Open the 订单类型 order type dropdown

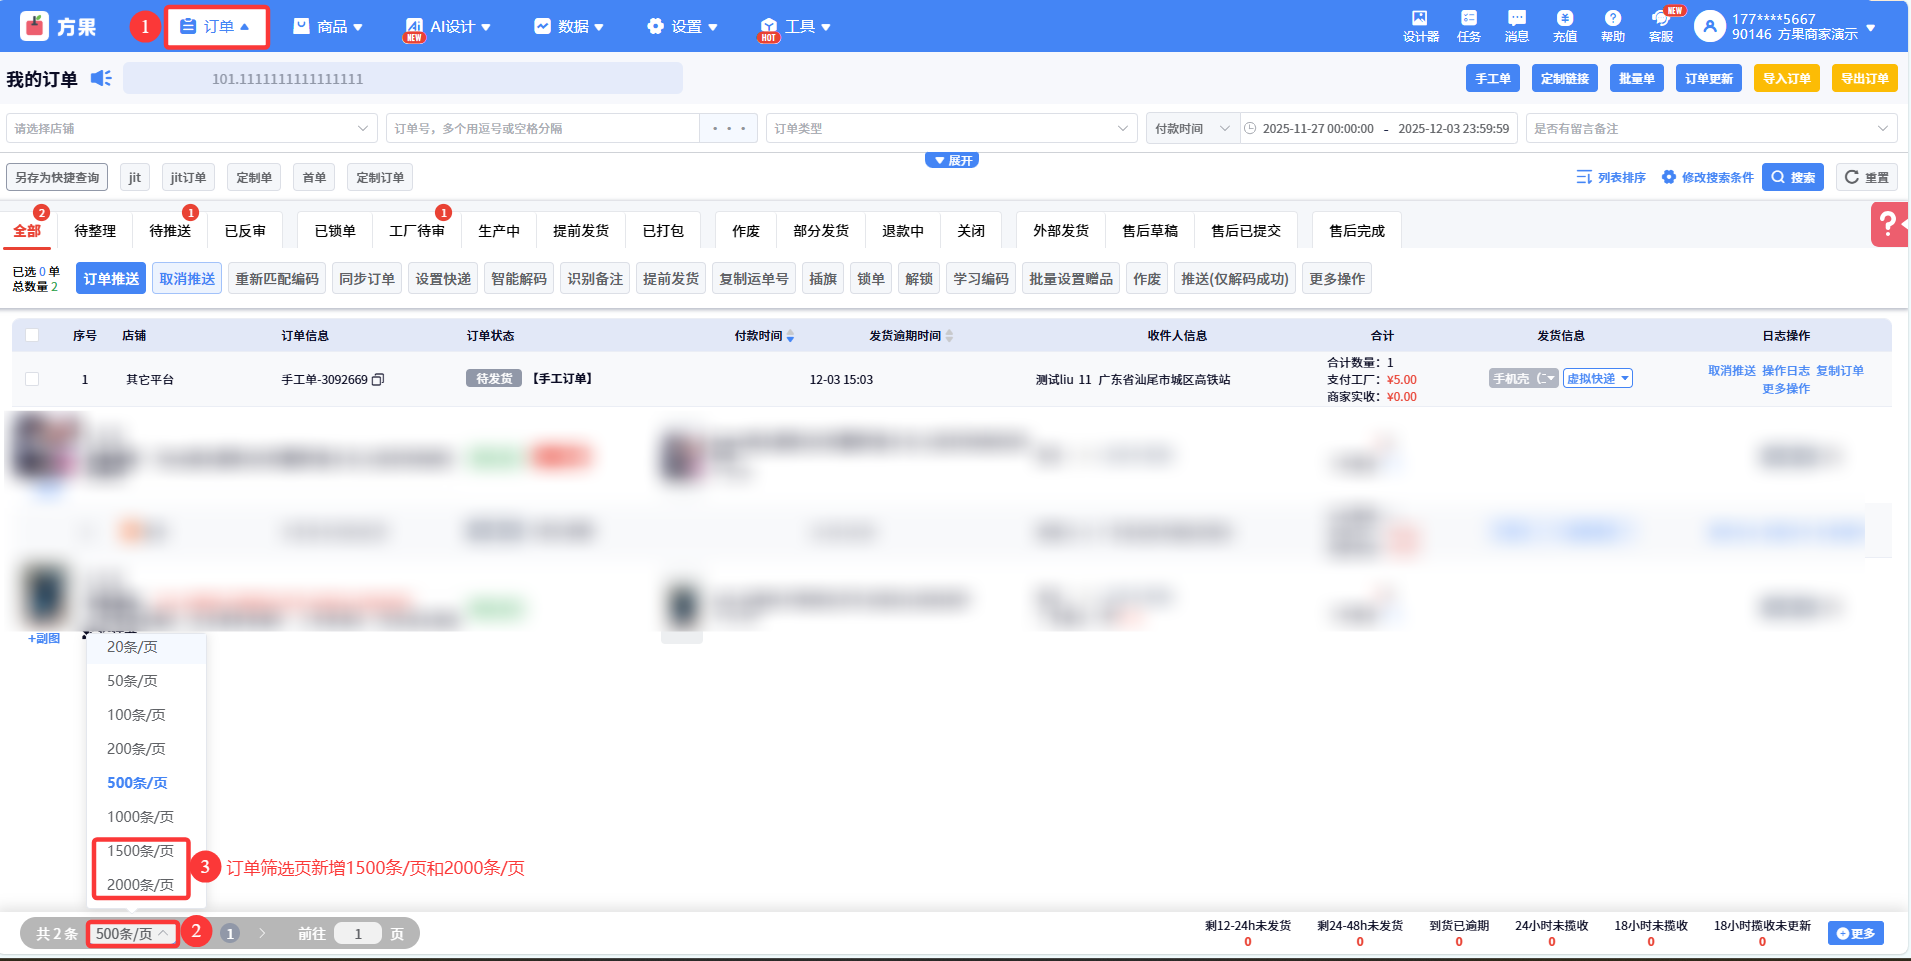(x=950, y=128)
